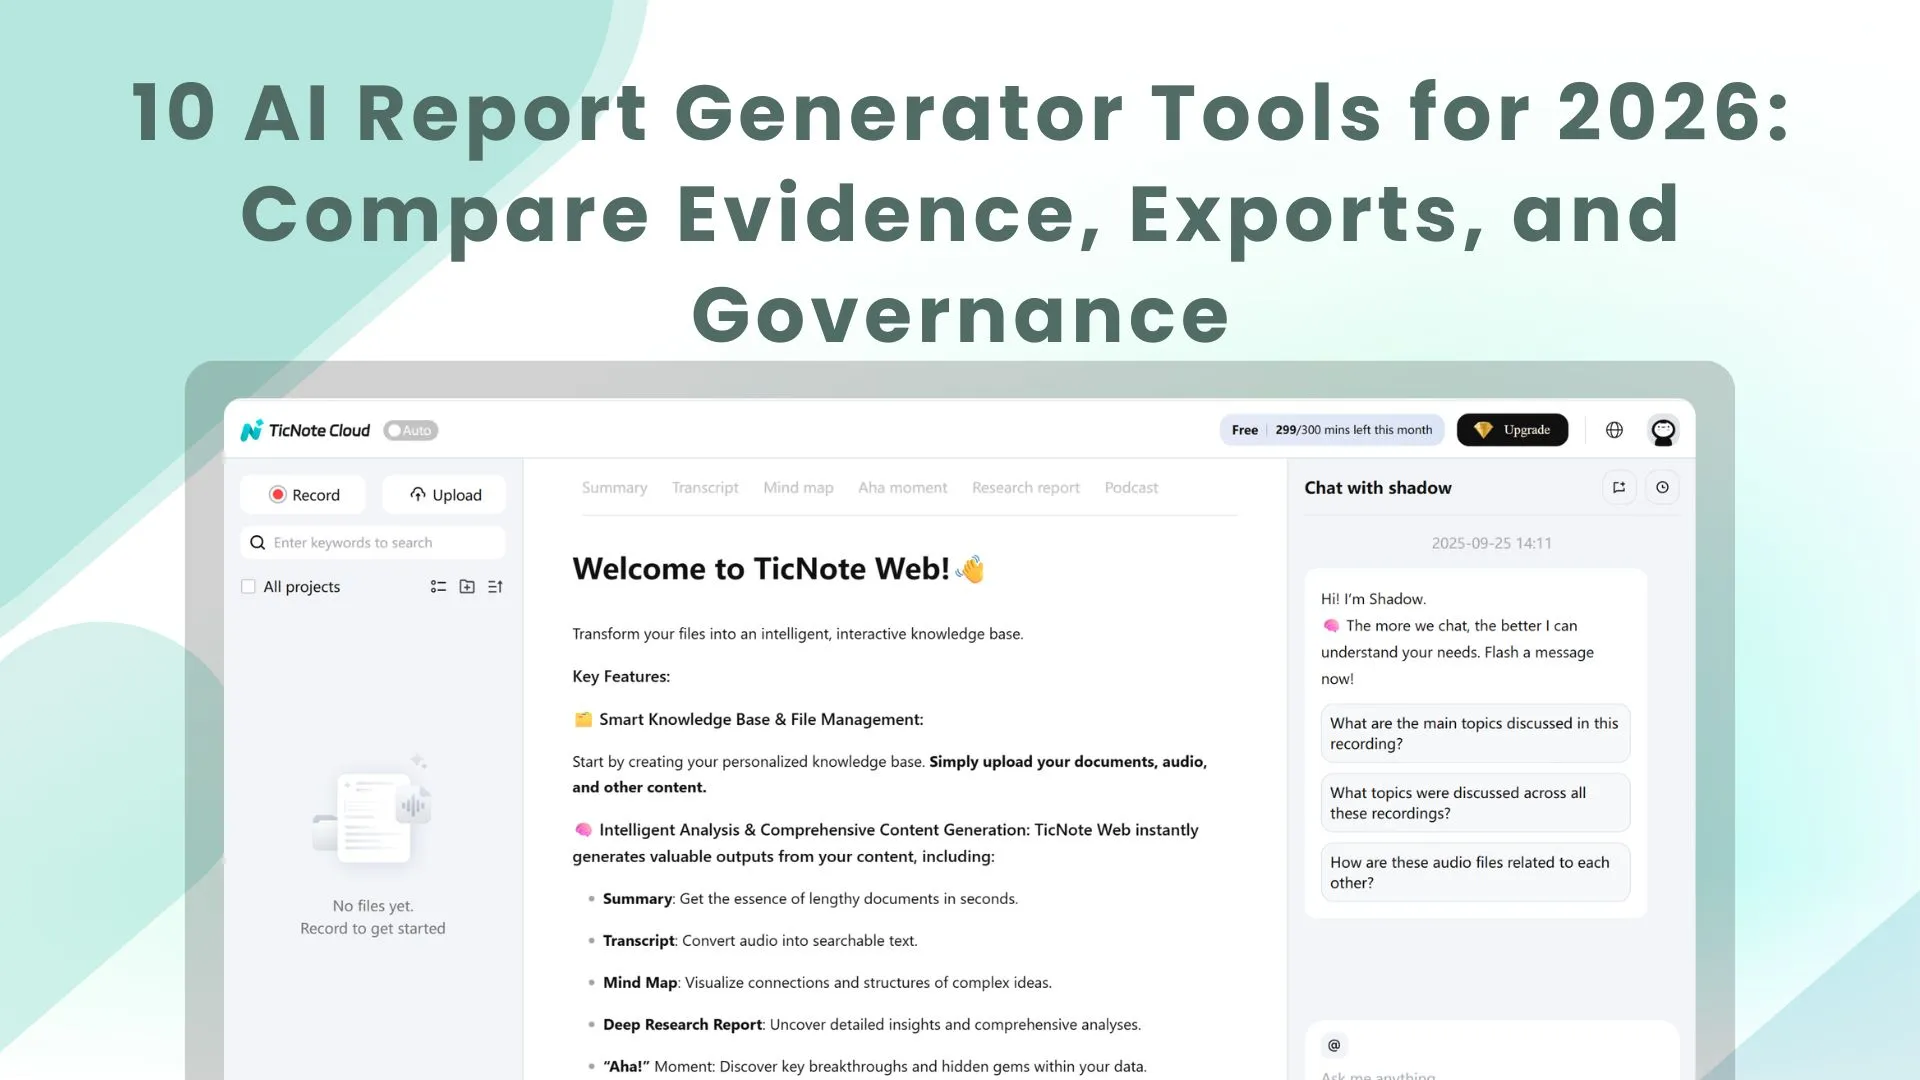The width and height of the screenshot is (1920, 1080).
Task: Open the user avatar menu
Action: point(1663,431)
